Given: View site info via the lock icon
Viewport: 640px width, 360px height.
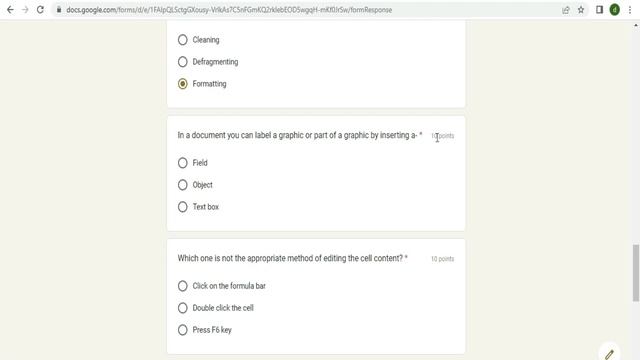Looking at the screenshot, I should [59, 10].
